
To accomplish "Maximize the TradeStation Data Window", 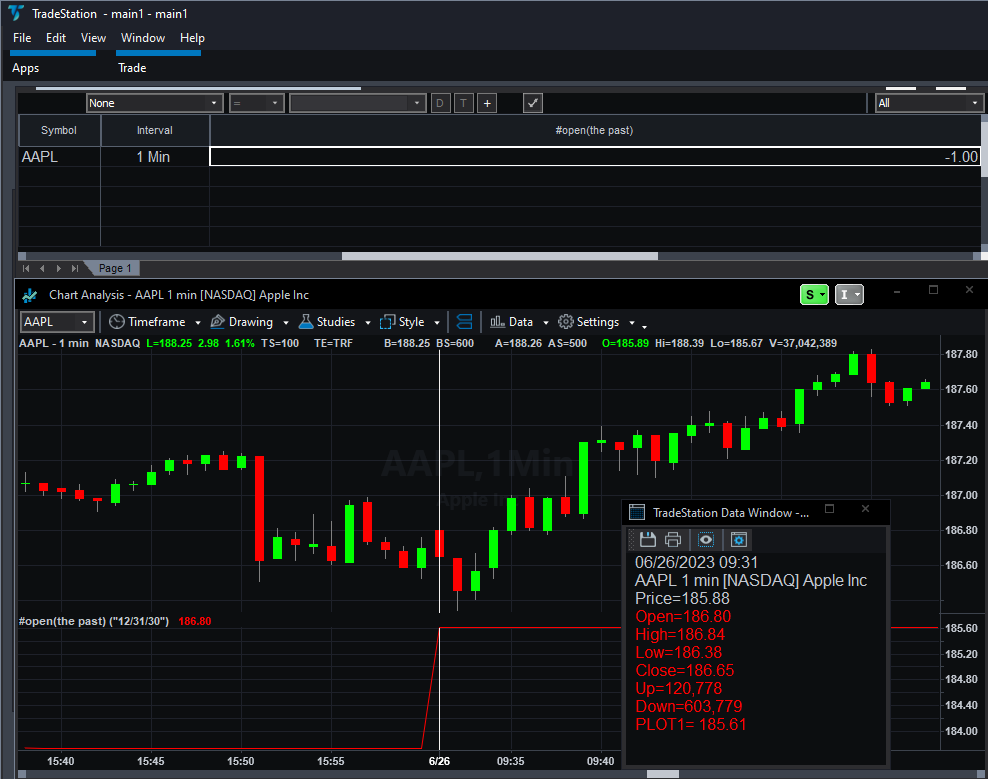I will [829, 509].
